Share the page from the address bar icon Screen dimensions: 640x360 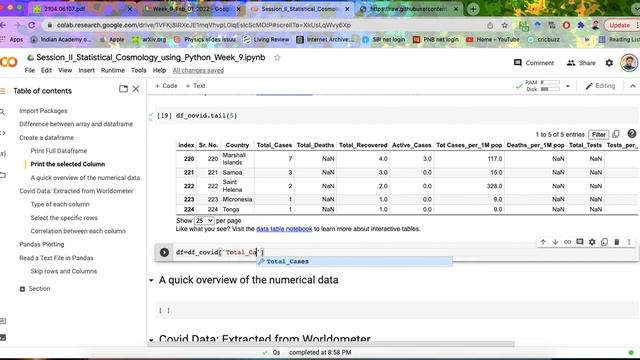pos(490,25)
